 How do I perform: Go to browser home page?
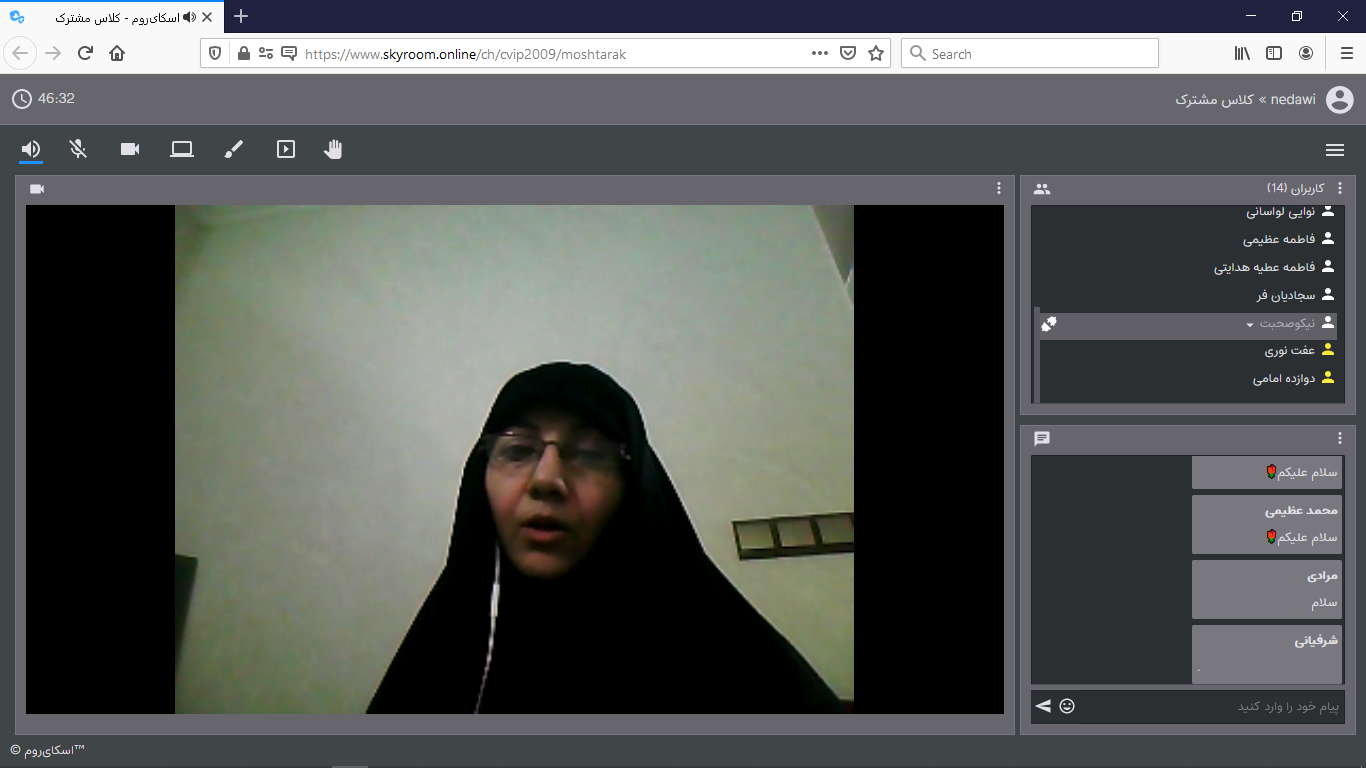point(117,54)
